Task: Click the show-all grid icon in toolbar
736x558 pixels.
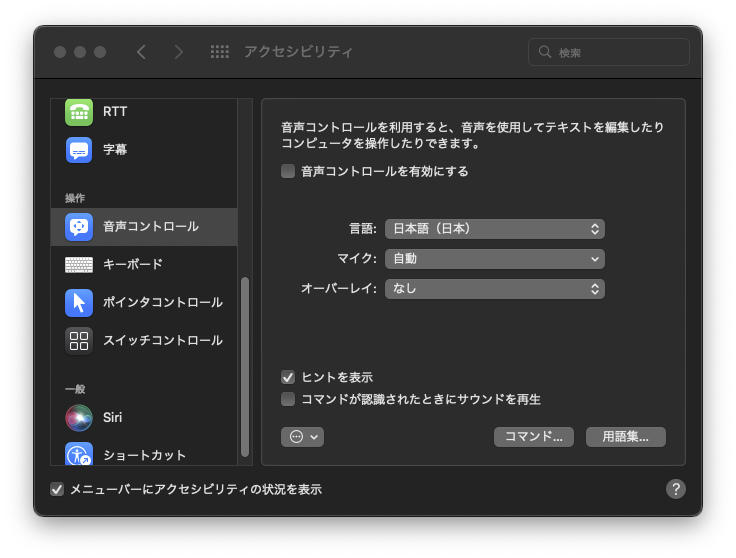Action: [x=220, y=52]
